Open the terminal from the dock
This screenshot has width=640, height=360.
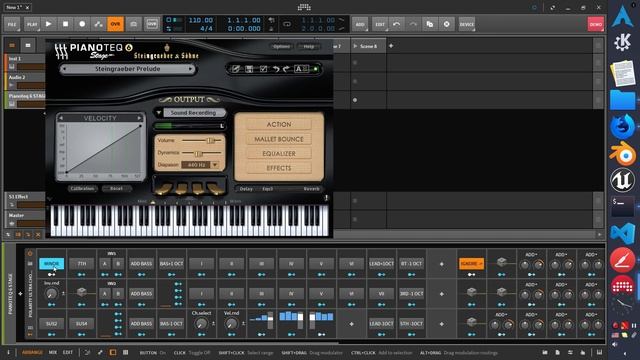tap(623, 207)
